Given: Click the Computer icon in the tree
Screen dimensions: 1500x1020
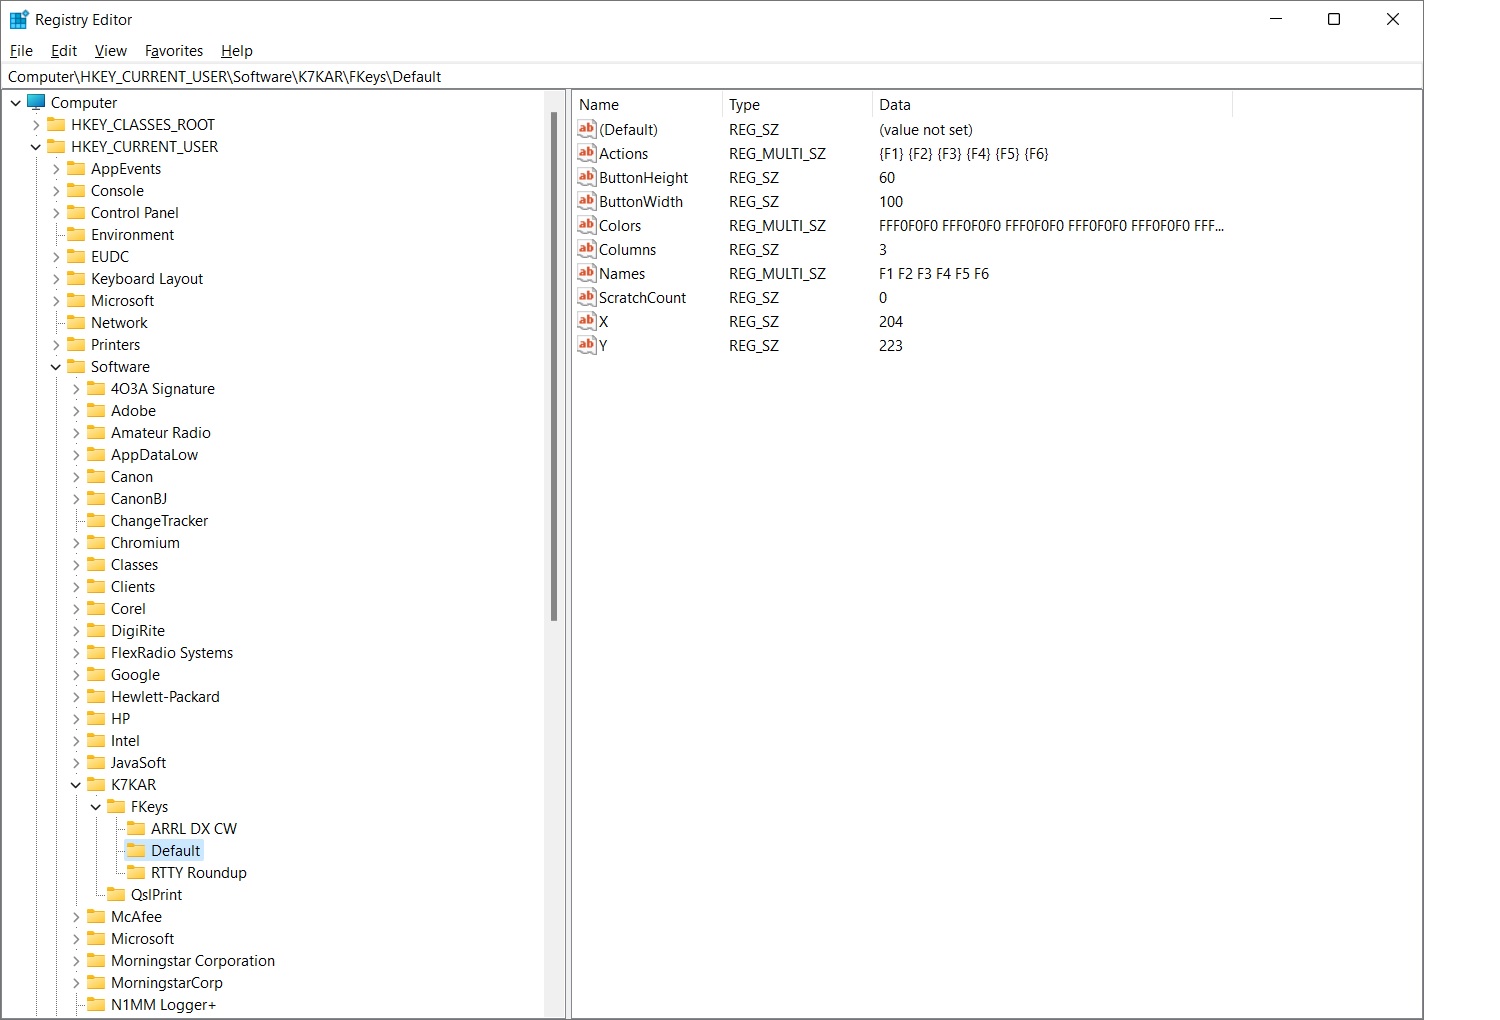Looking at the screenshot, I should (37, 103).
